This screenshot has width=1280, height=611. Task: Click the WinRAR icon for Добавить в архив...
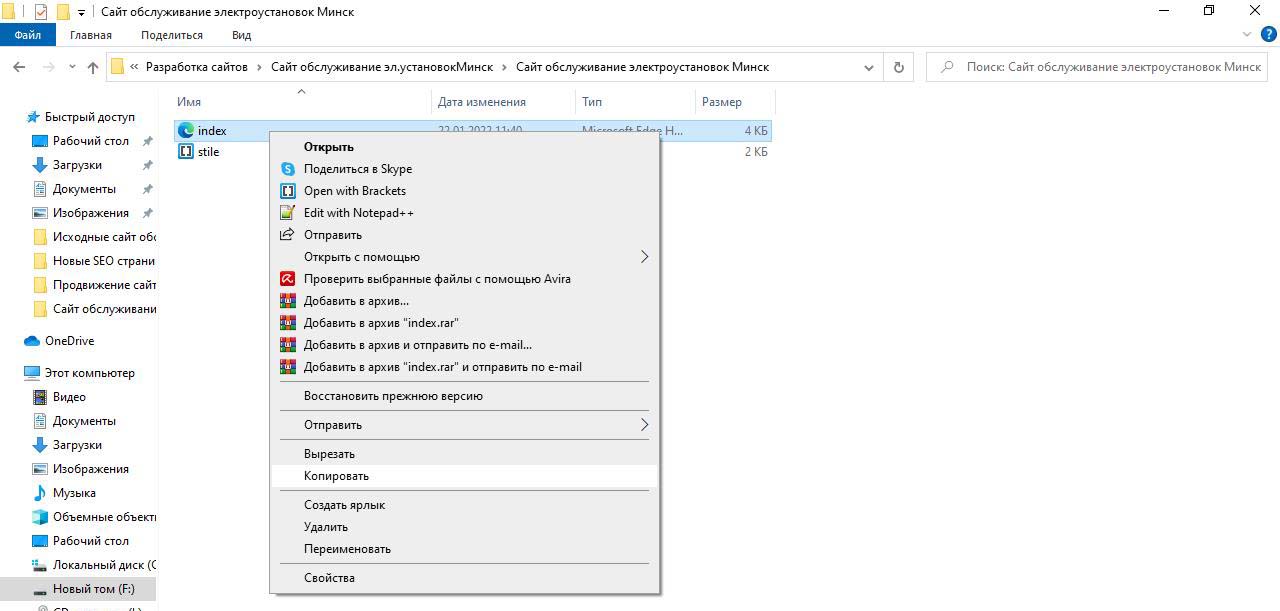click(x=288, y=301)
